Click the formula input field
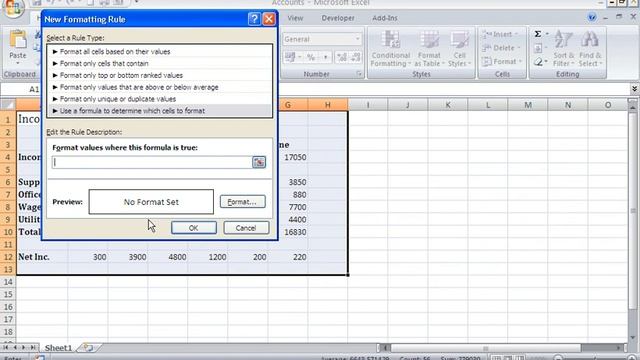 click(152, 162)
